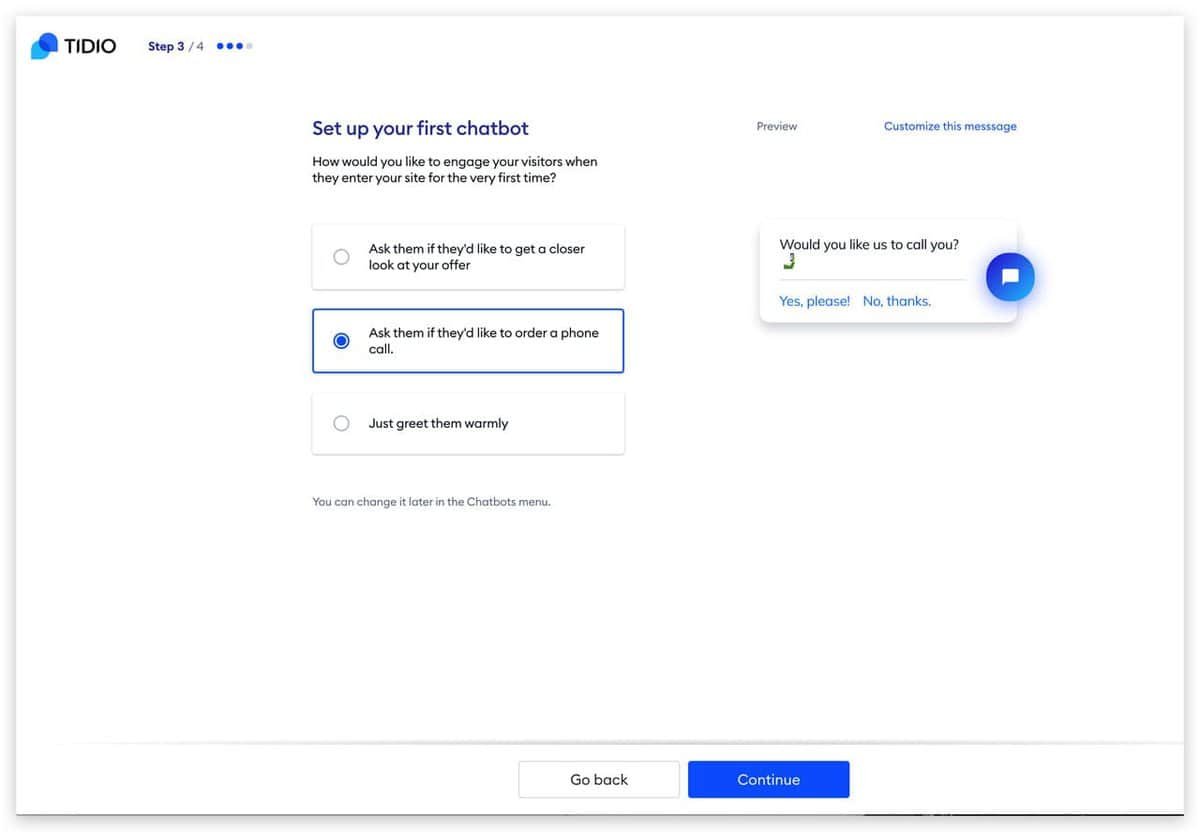Click the Tidio logo icon

pyautogui.click(x=44, y=46)
